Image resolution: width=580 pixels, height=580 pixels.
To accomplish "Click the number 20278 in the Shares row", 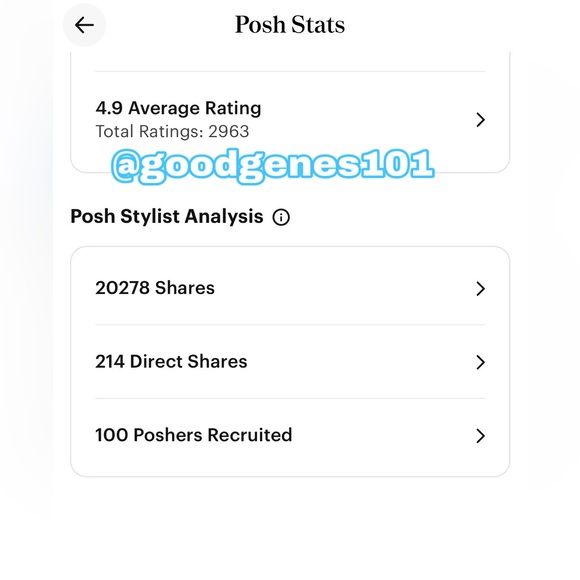I will click(122, 288).
